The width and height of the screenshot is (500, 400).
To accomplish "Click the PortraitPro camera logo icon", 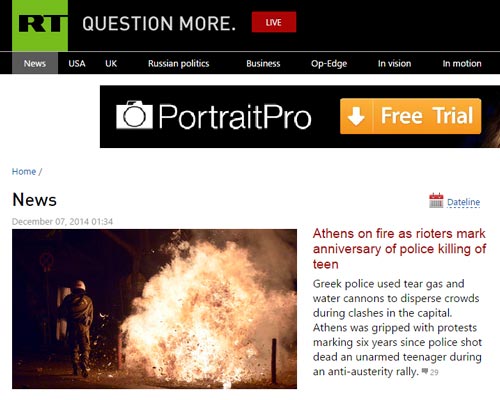I will (x=134, y=115).
